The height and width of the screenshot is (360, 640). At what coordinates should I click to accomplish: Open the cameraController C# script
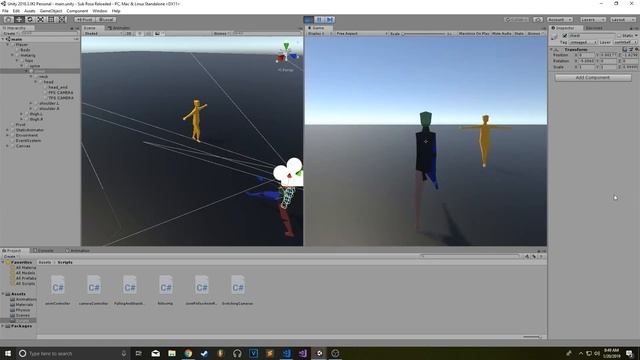[x=93, y=290]
